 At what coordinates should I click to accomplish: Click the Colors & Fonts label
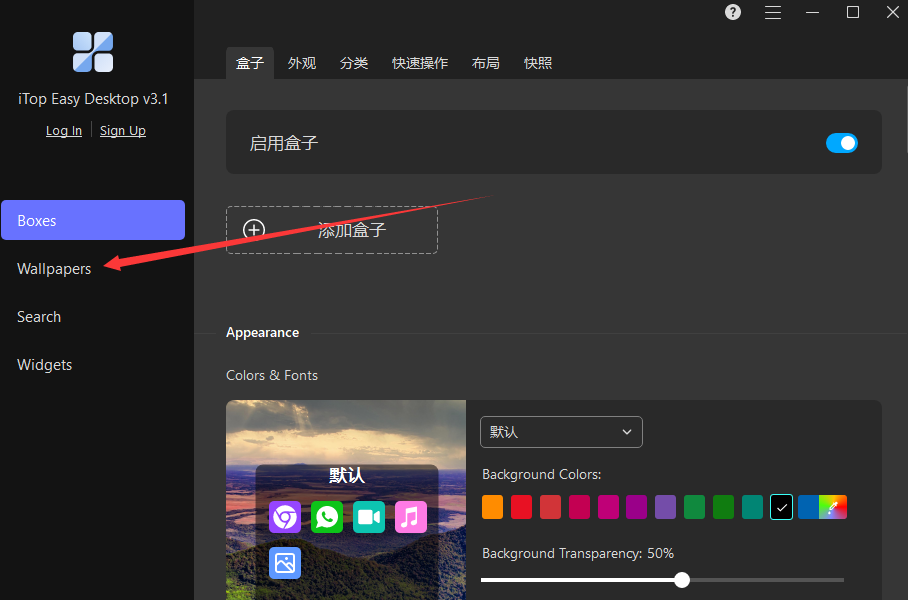(x=272, y=375)
